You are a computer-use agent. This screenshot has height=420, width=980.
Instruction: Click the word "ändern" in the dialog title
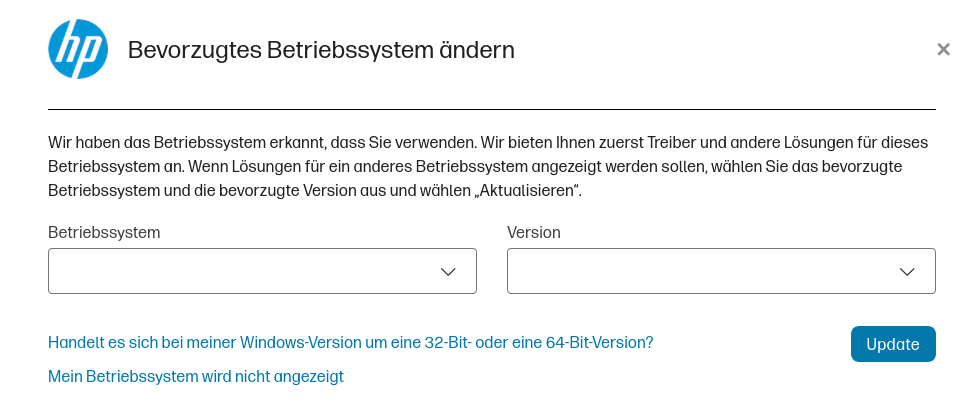tap(481, 50)
